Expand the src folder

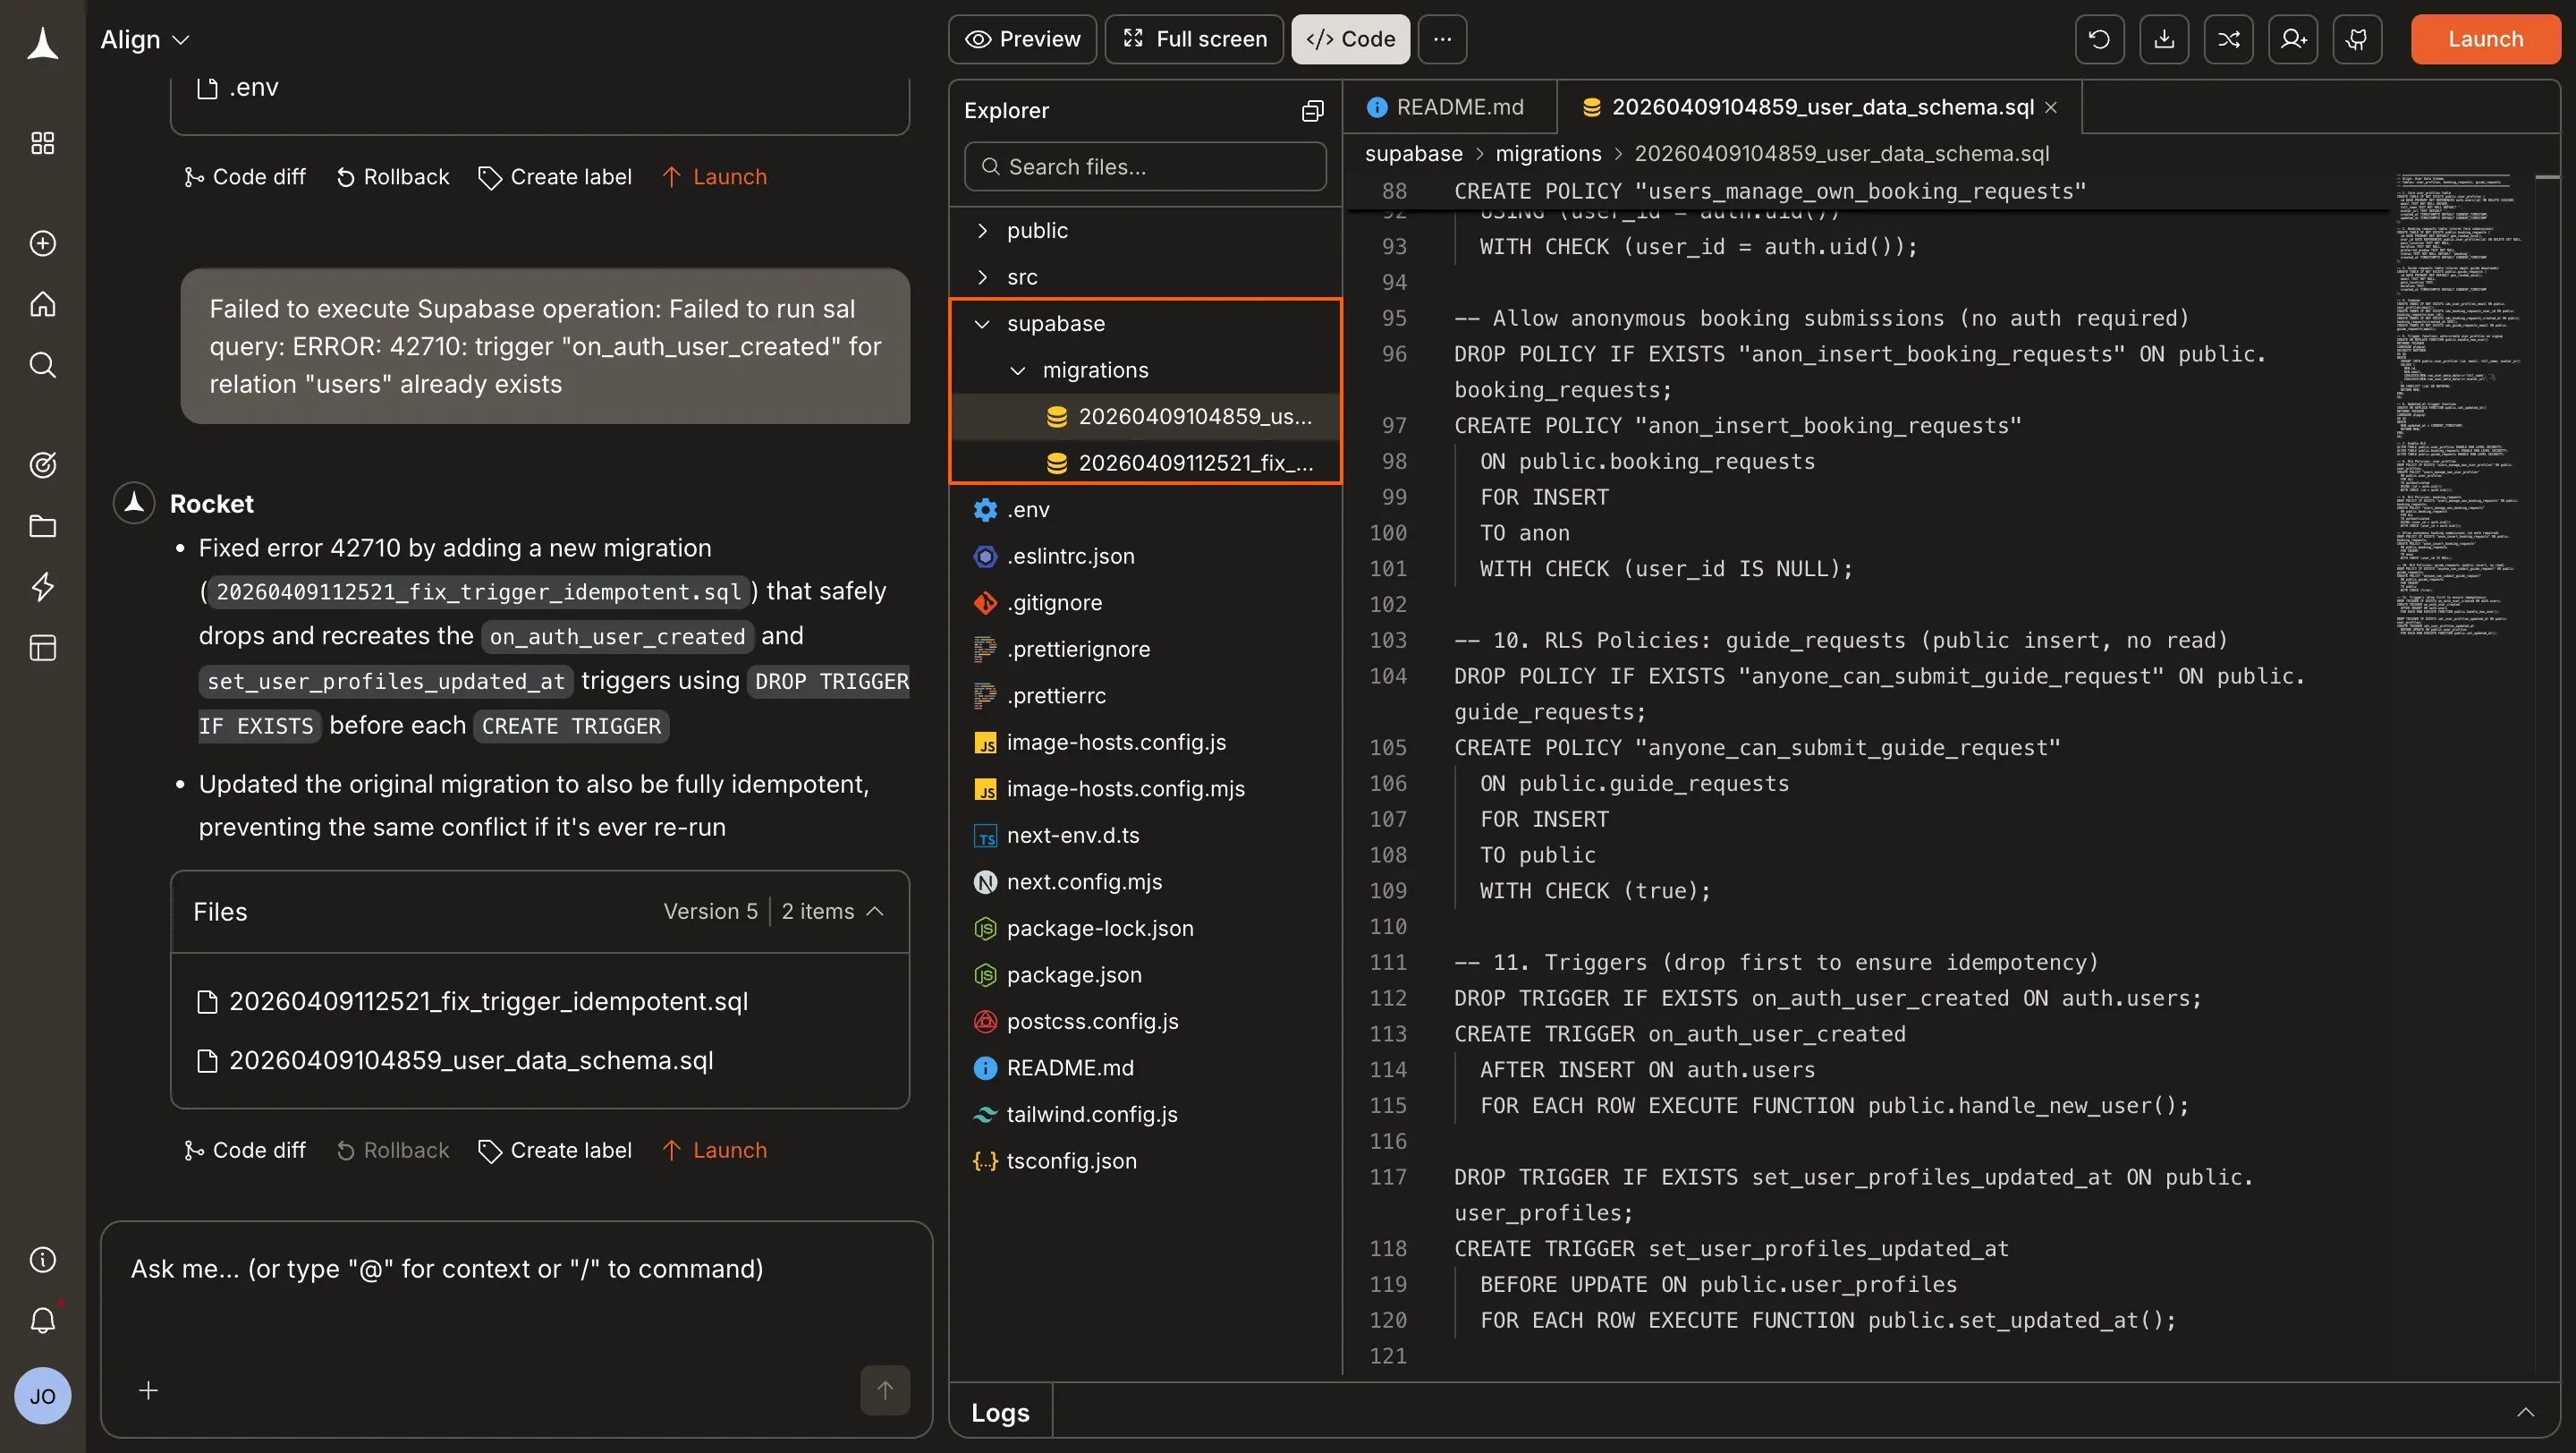point(1145,277)
